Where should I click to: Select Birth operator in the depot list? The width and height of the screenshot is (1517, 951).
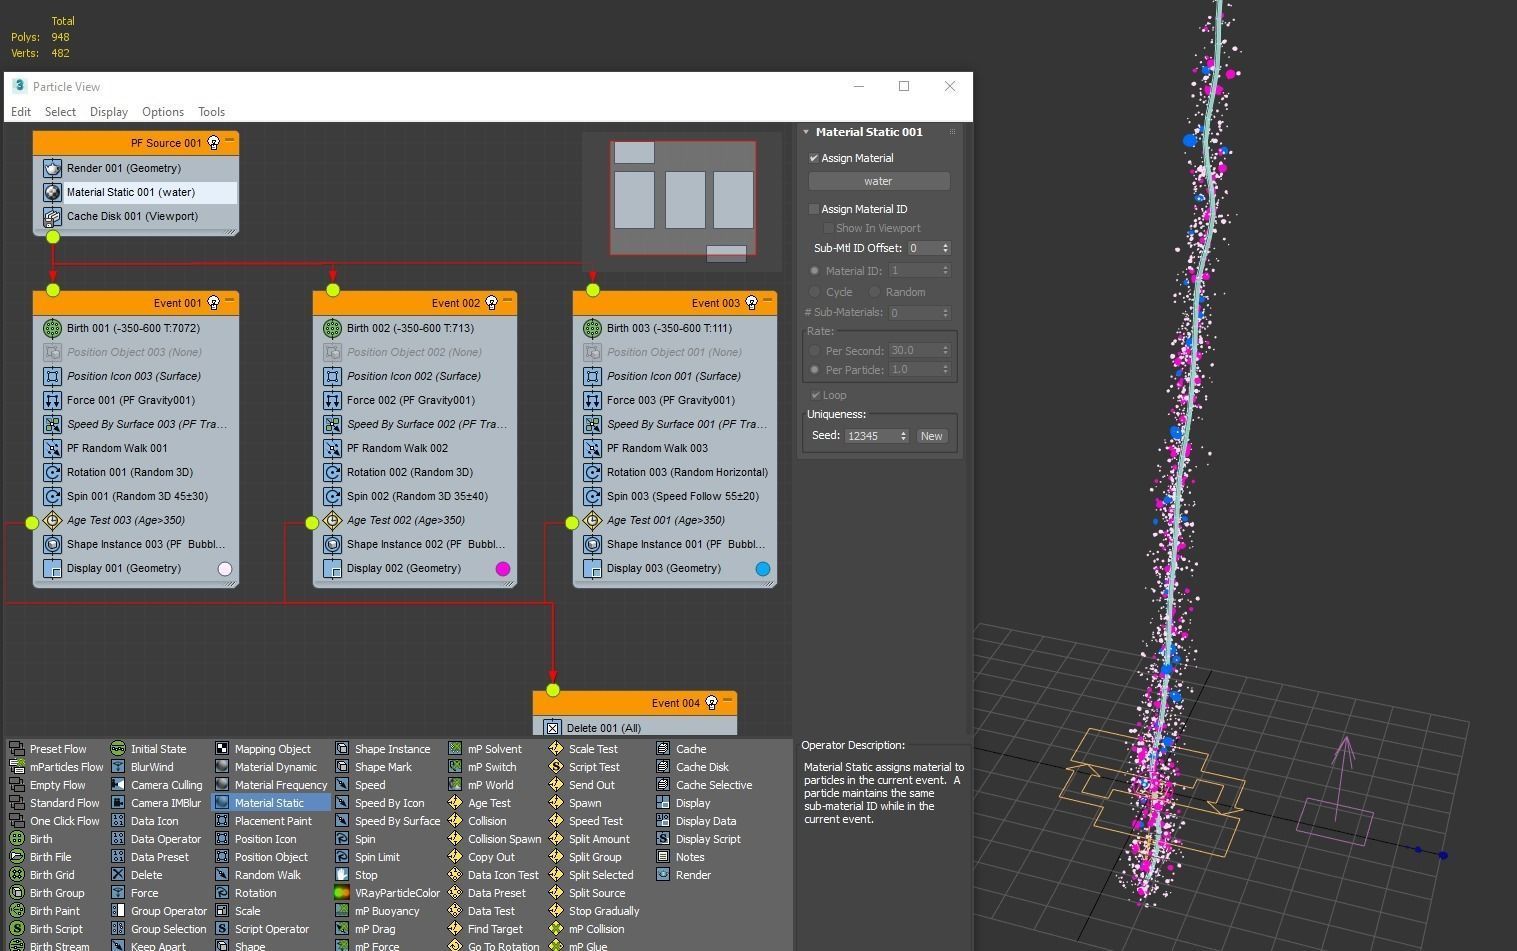click(41, 839)
